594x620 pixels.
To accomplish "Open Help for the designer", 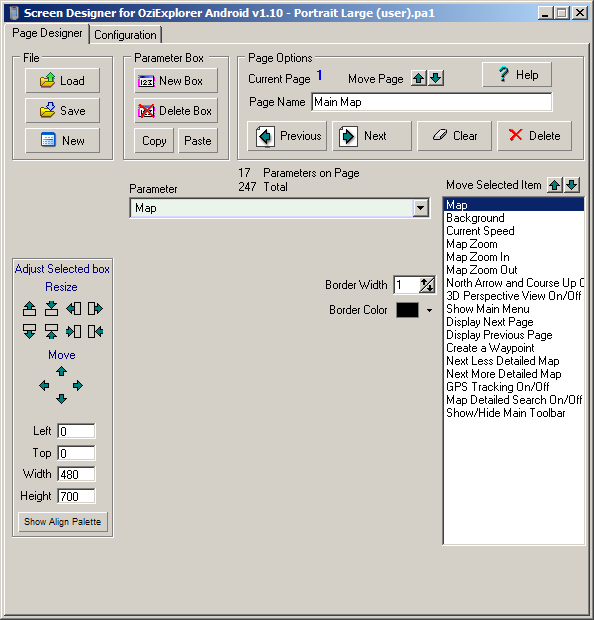I will (x=517, y=74).
